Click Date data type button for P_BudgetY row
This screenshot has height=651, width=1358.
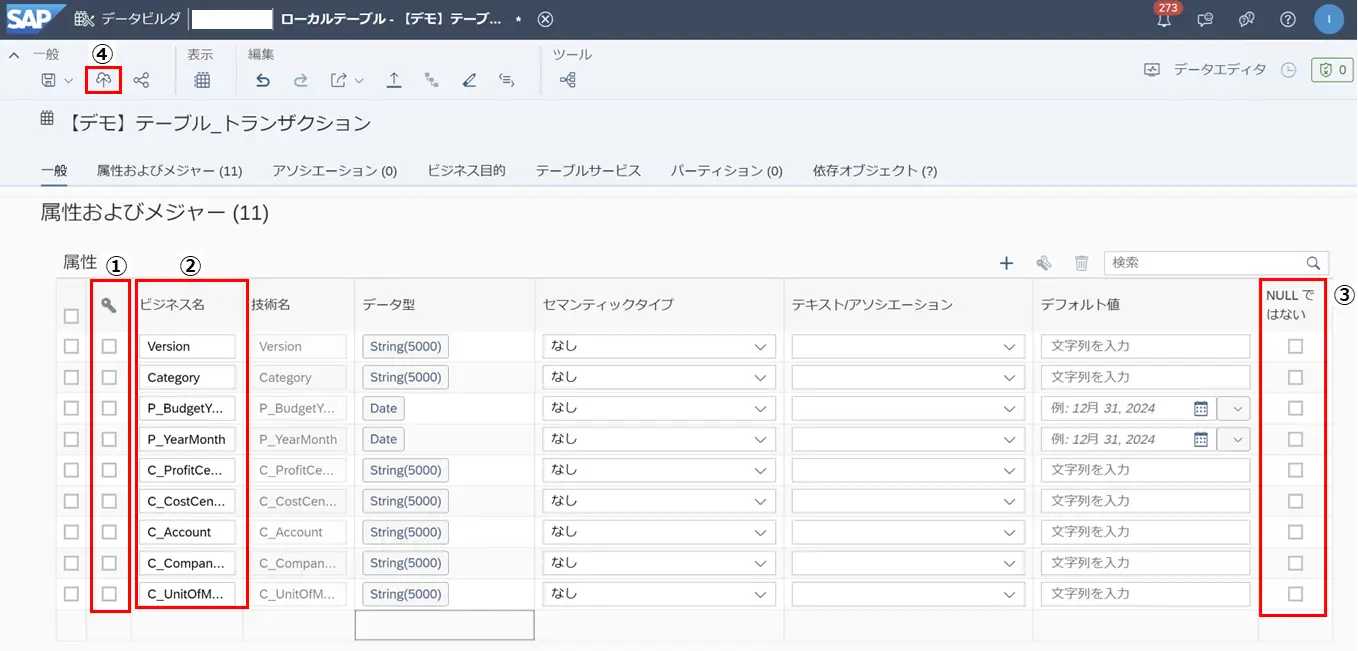pos(383,408)
